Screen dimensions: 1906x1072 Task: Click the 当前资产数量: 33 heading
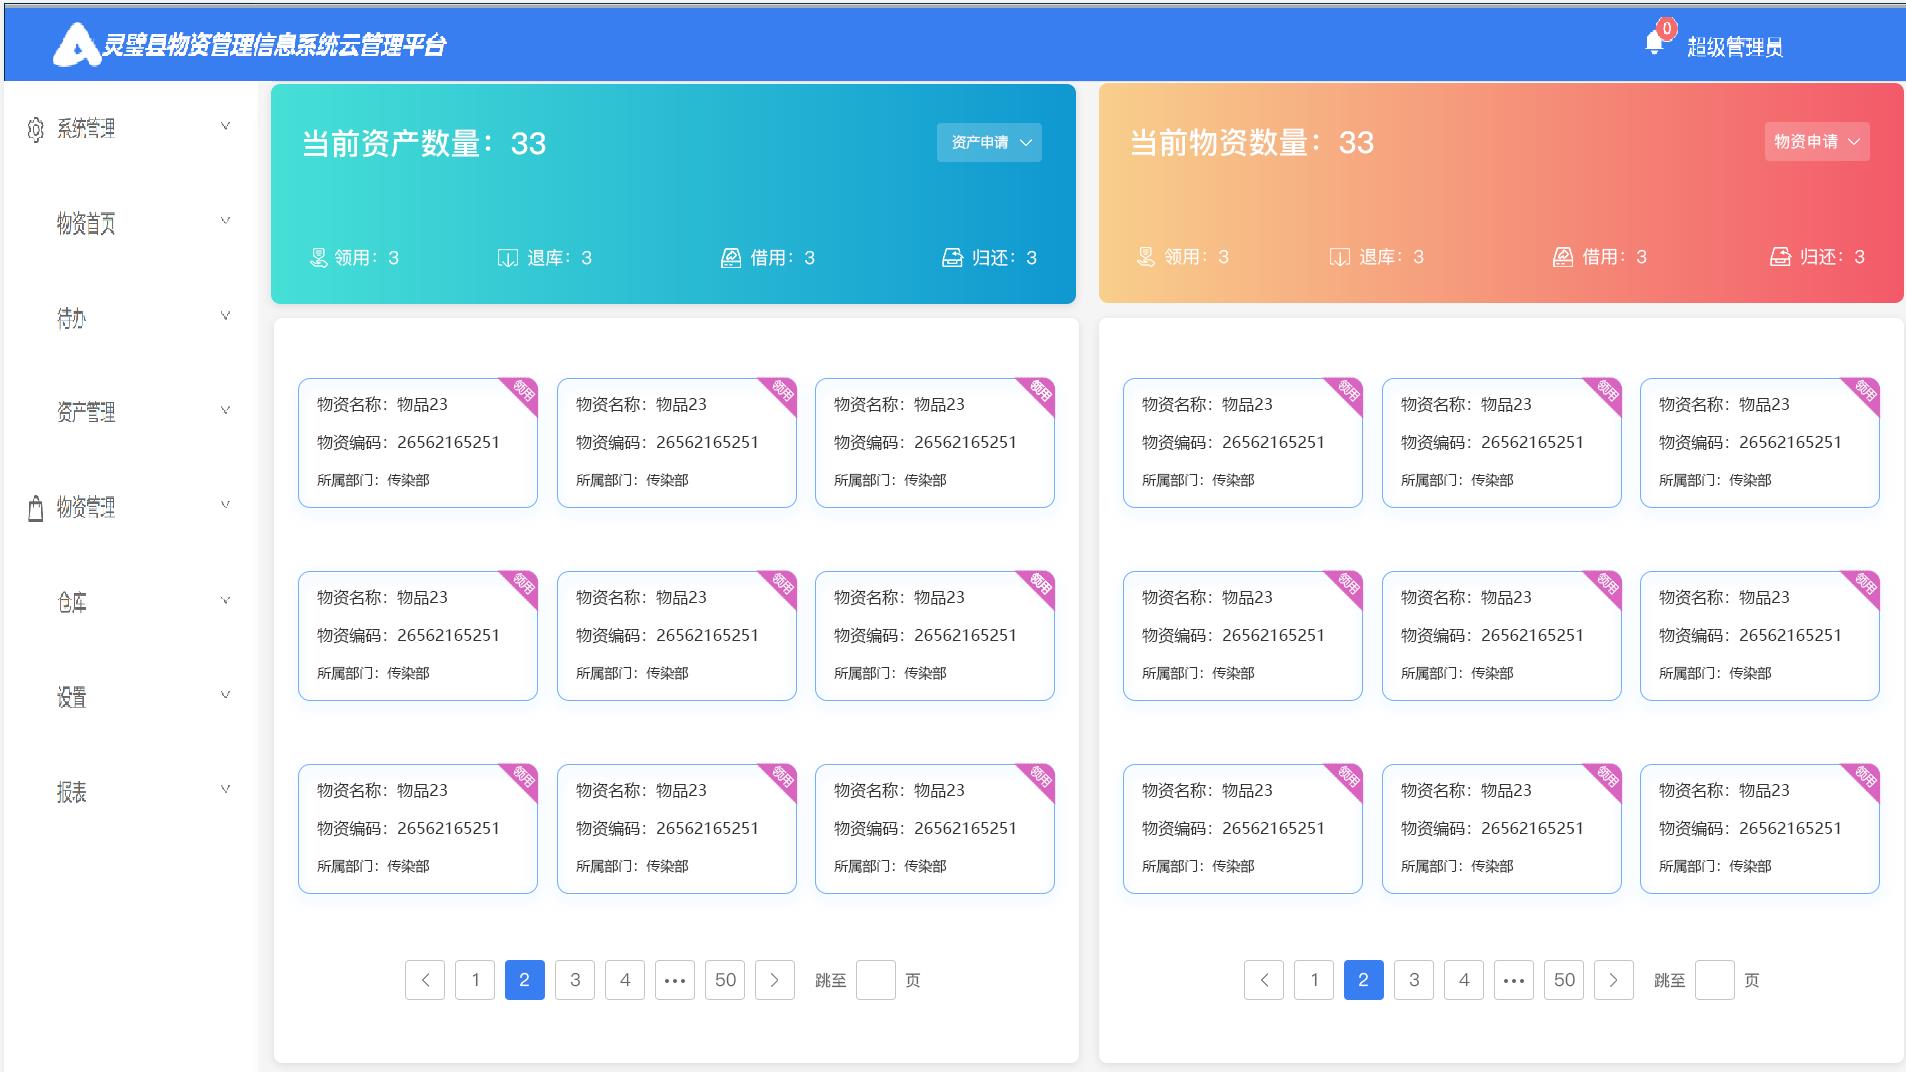point(424,144)
